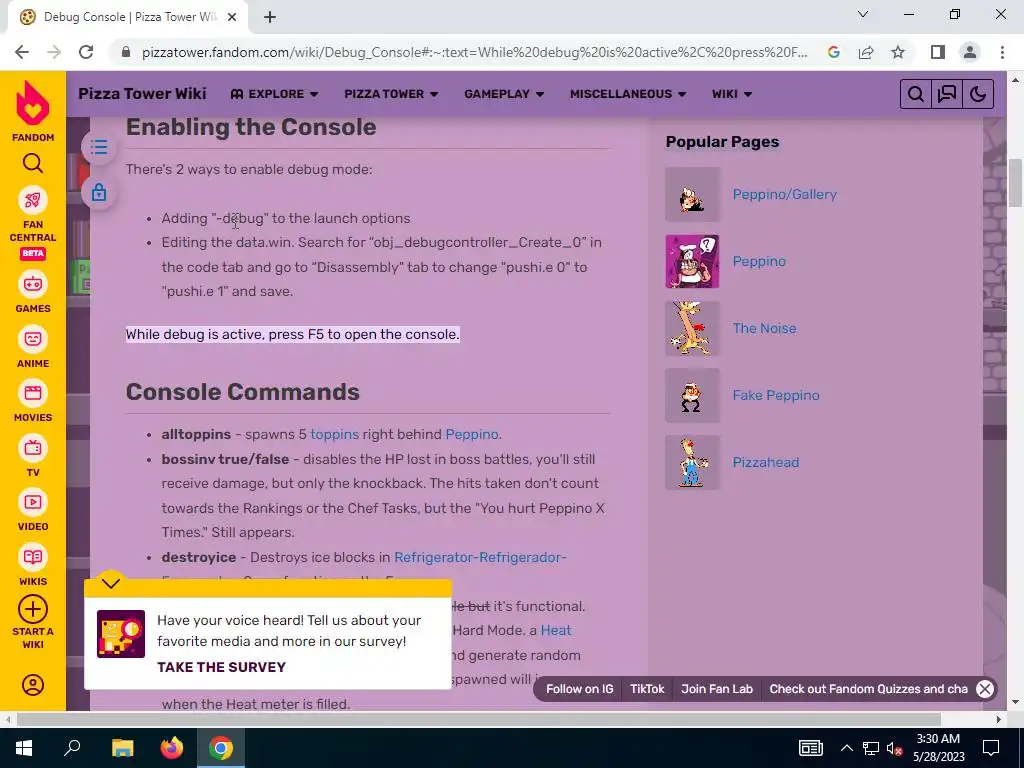Open Windows taskbar search

tap(72, 748)
